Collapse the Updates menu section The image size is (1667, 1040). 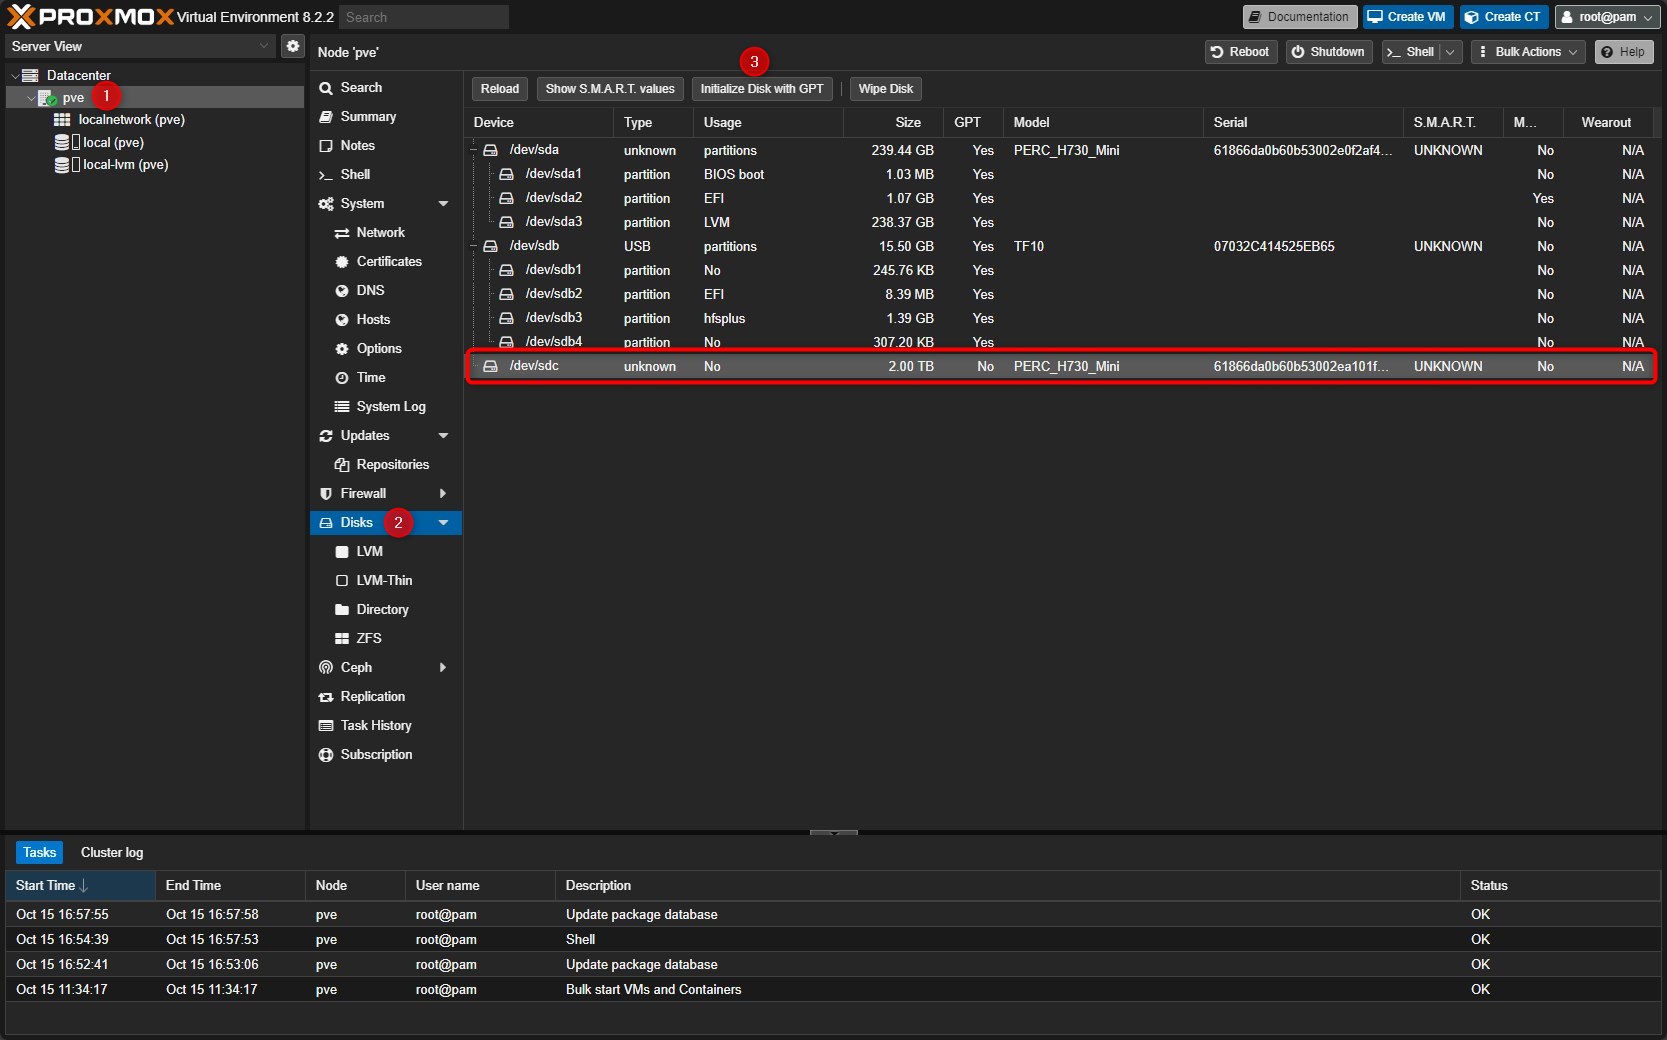point(443,436)
